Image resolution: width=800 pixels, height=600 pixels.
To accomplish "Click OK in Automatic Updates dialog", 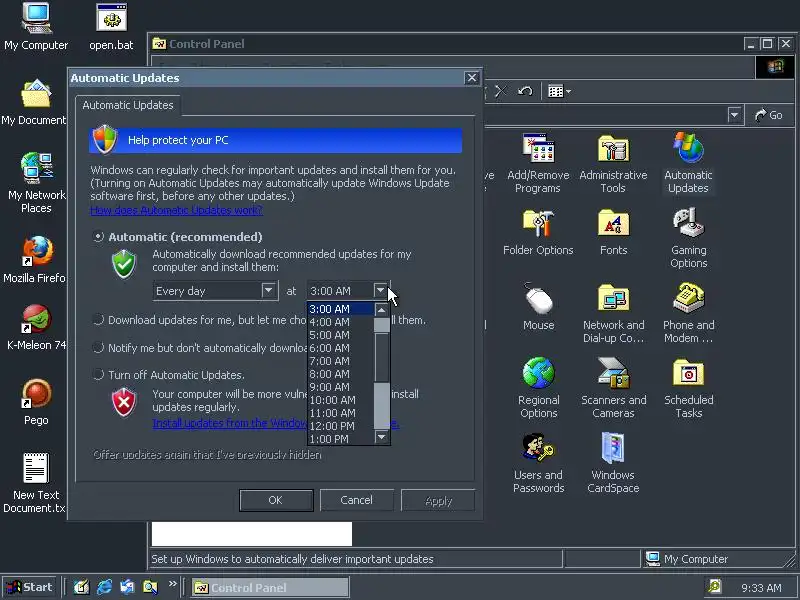I will 276,500.
